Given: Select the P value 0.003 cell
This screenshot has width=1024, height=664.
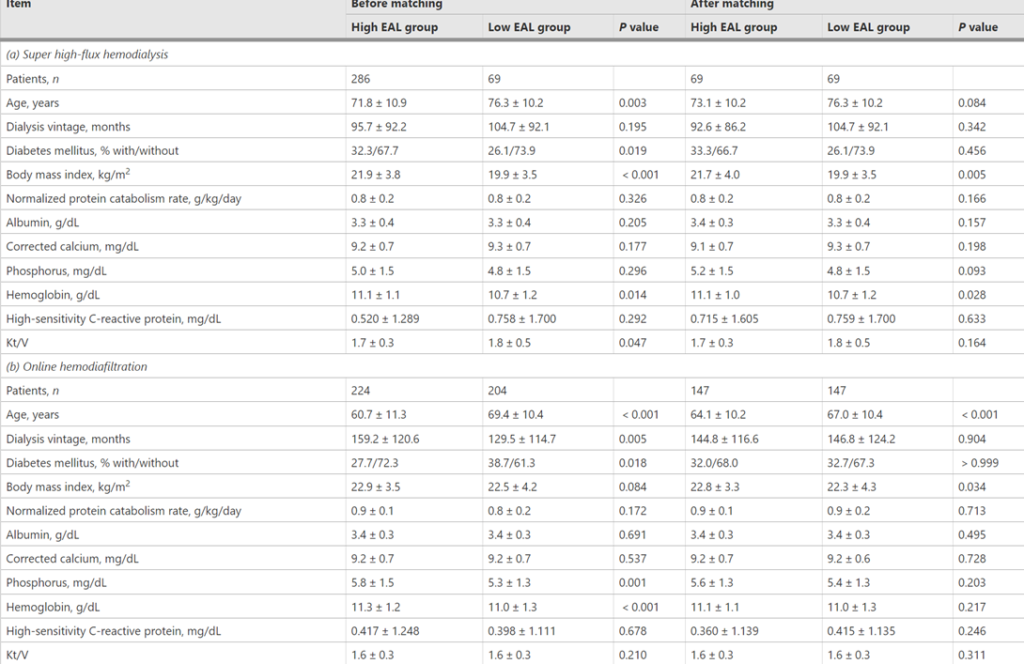Looking at the screenshot, I should coord(631,103).
